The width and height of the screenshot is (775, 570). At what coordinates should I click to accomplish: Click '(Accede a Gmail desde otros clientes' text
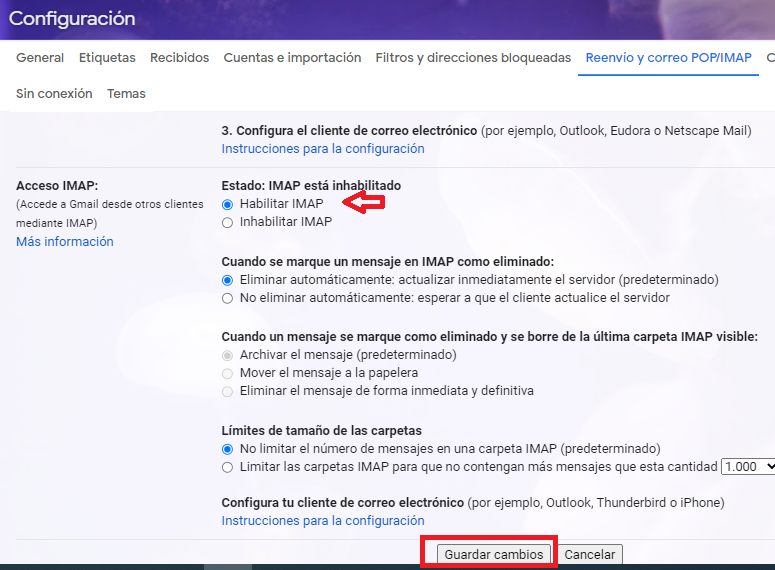pyautogui.click(x=109, y=204)
